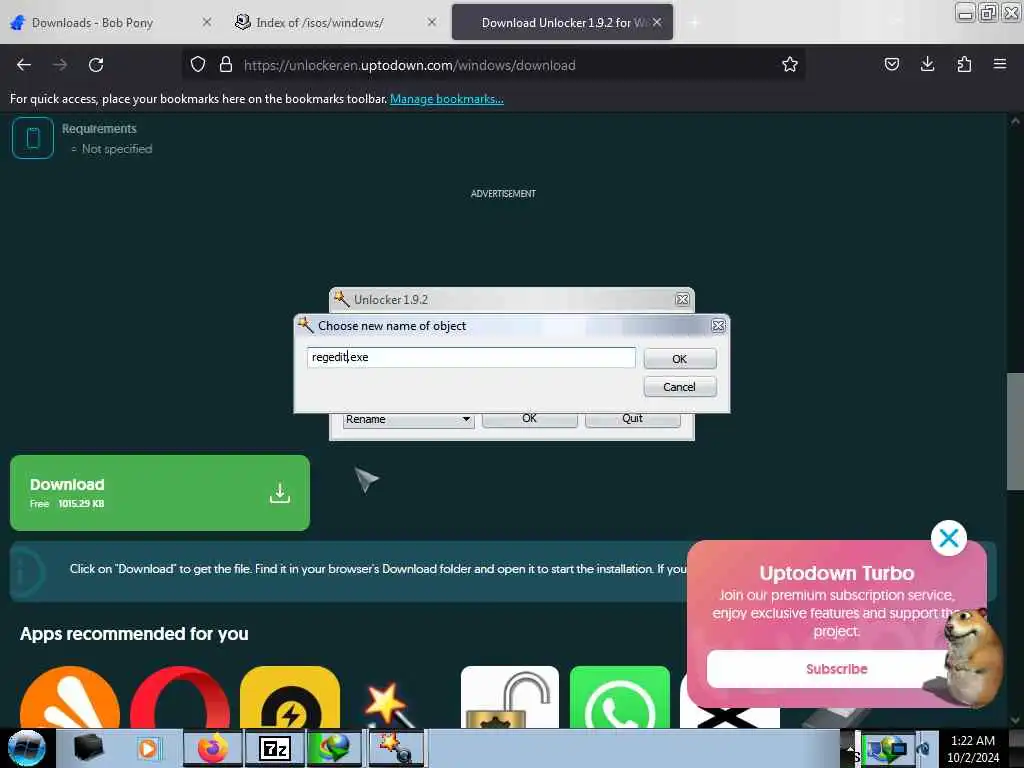Close the Choose new name dialog
The height and width of the screenshot is (768, 1024).
tap(718, 326)
